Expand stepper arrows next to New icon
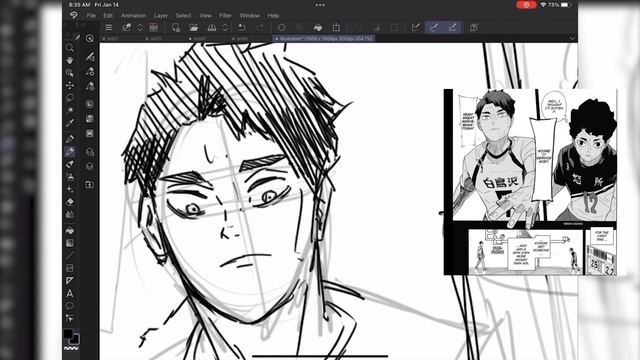 (140, 27)
